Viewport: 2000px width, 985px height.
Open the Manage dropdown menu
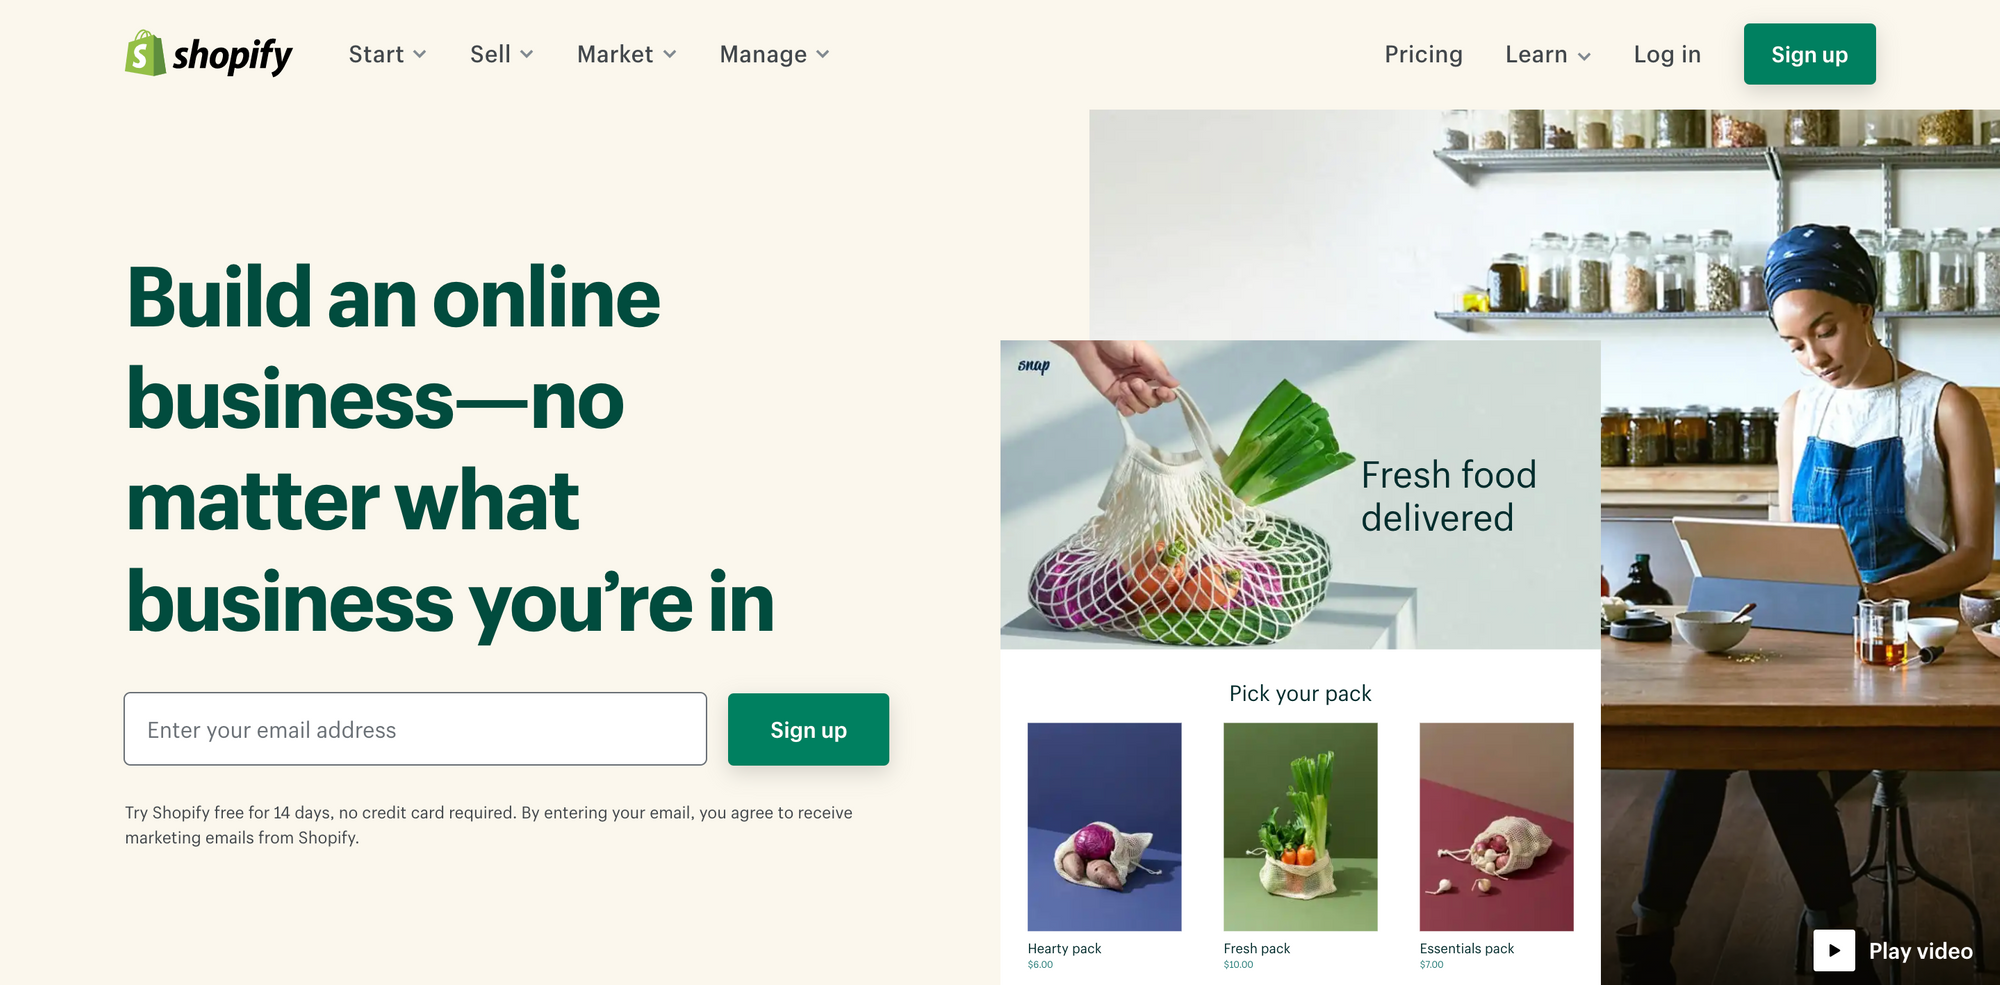(775, 54)
